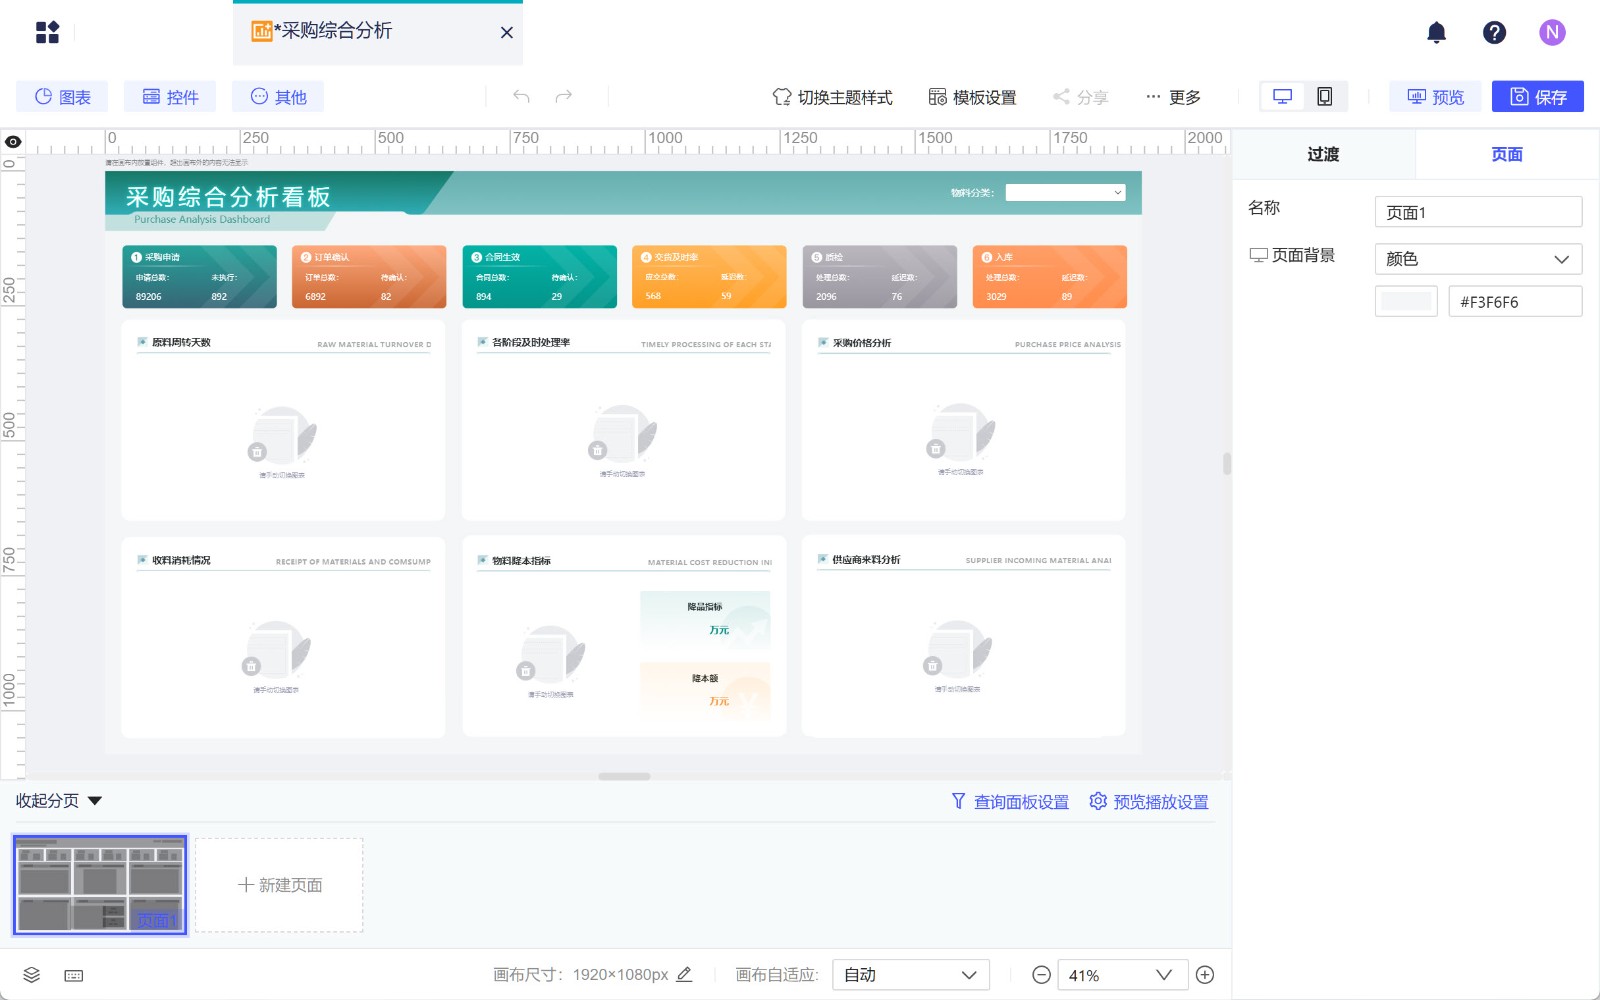Undo the last action
Screen dimensions: 1600x1000
pos(521,96)
